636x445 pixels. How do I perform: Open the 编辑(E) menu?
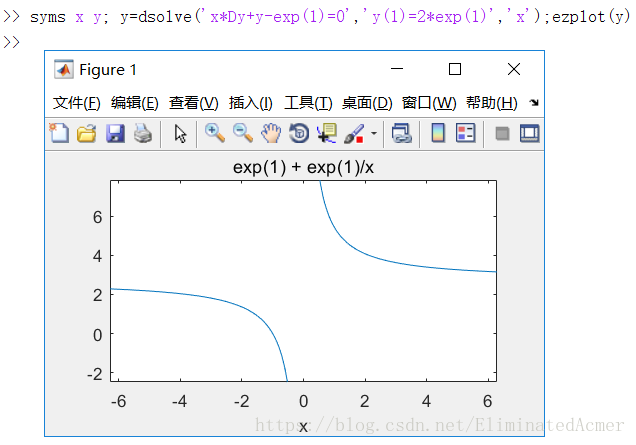tap(135, 103)
